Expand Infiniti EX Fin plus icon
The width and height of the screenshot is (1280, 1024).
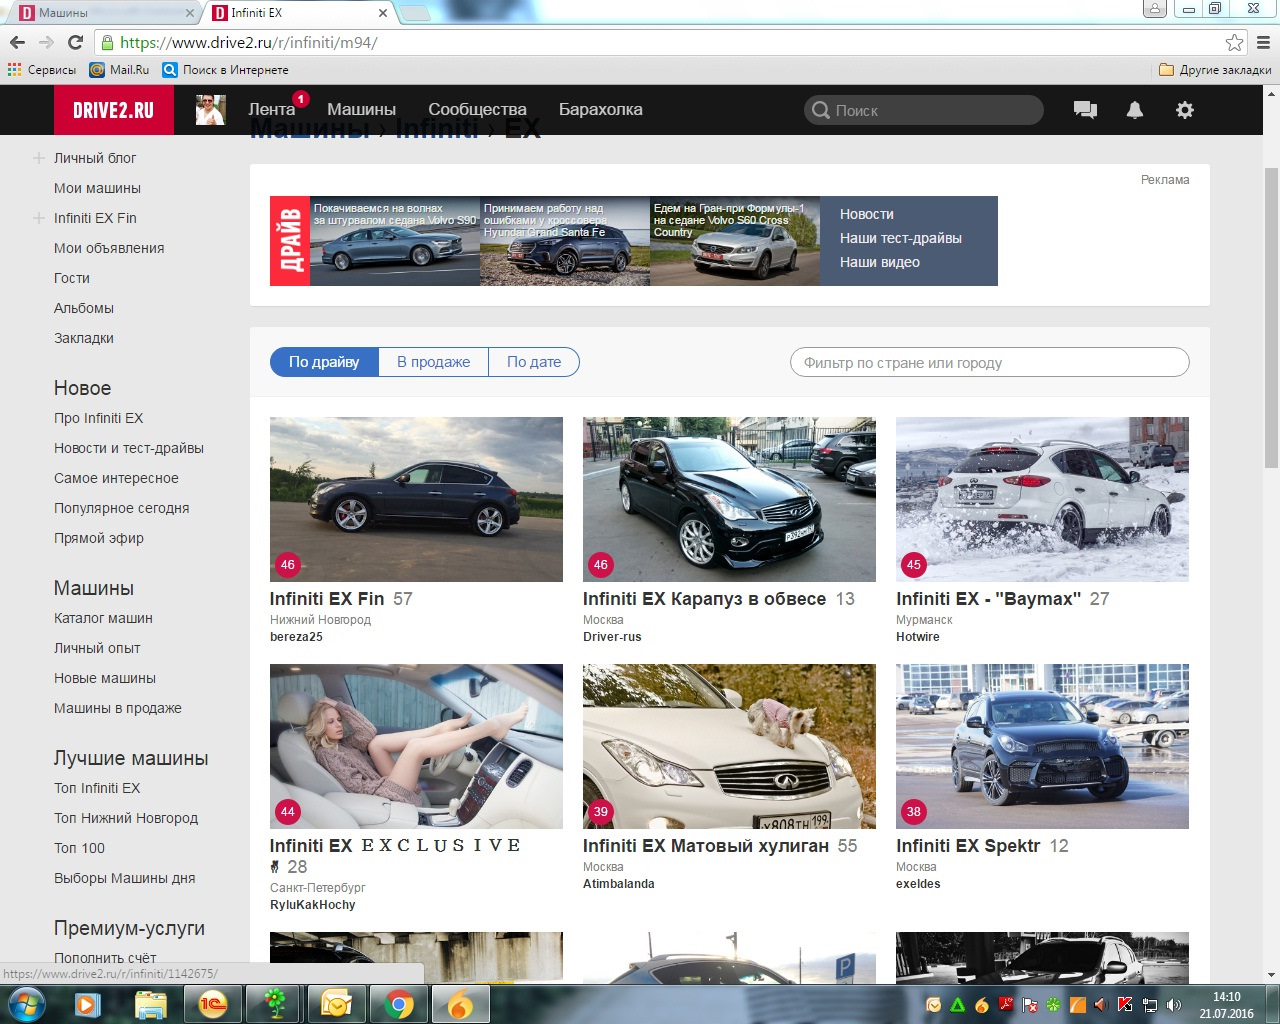click(39, 218)
